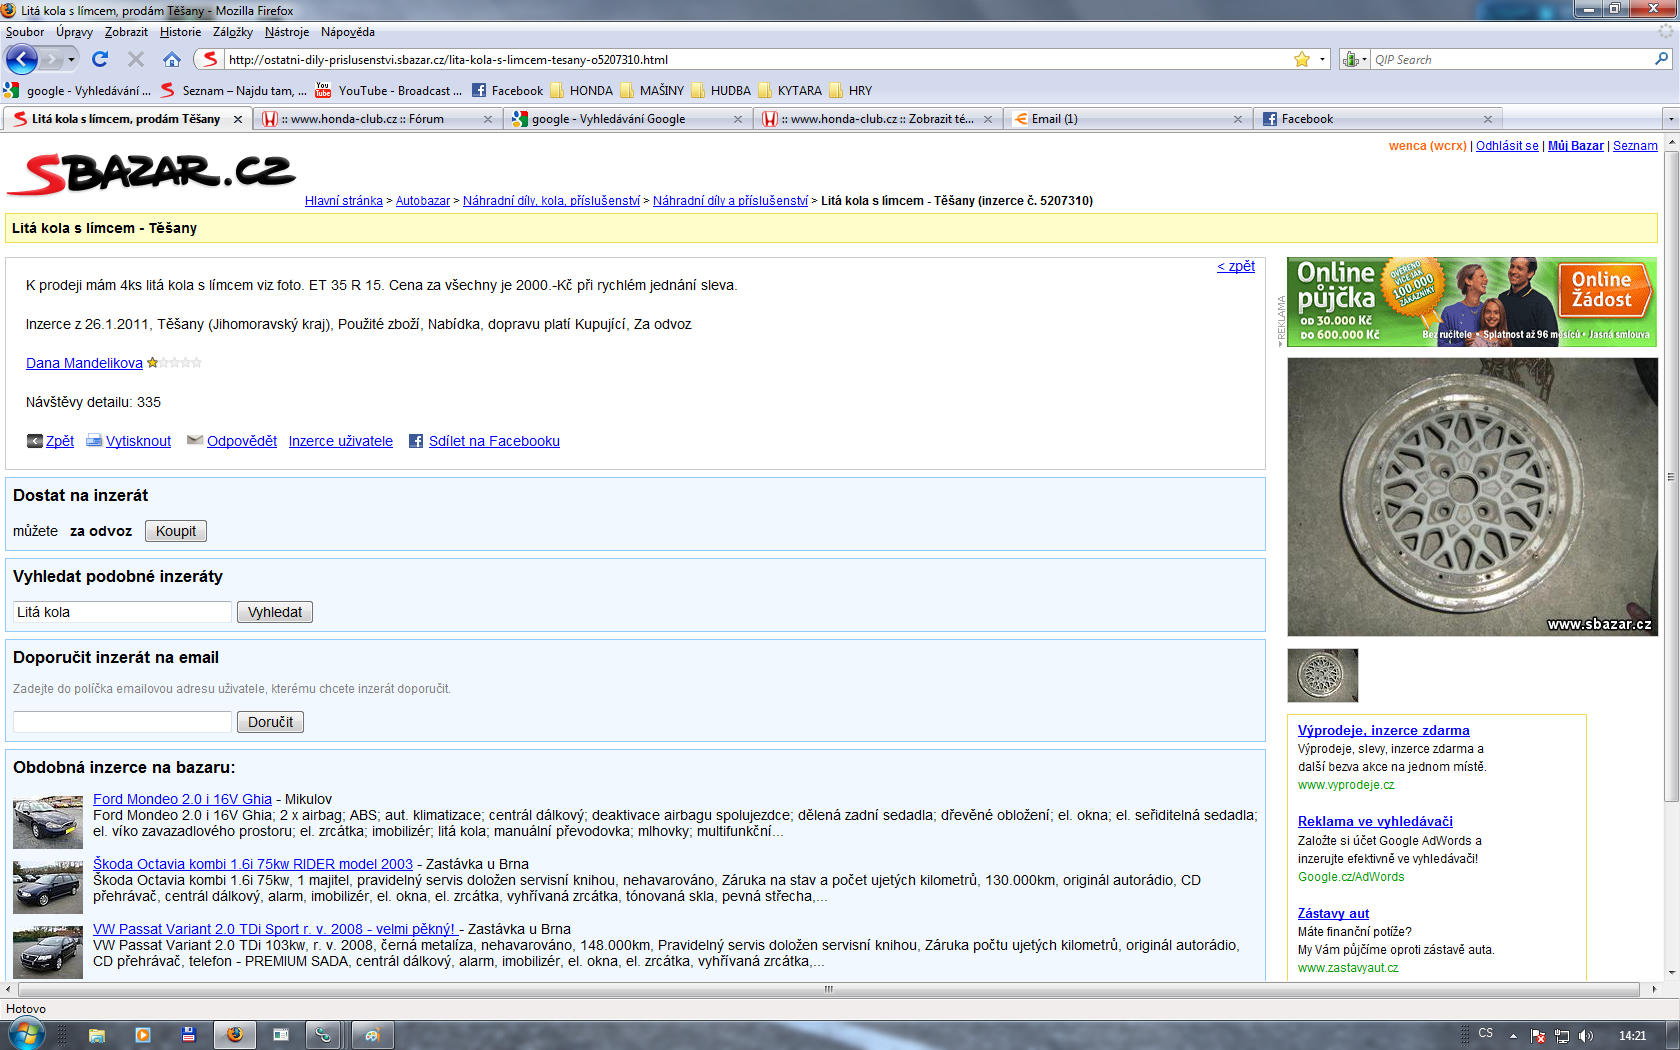Viewport: 1680px width, 1050px height.
Task: Bookmark page with the star icon
Action: point(1301,59)
